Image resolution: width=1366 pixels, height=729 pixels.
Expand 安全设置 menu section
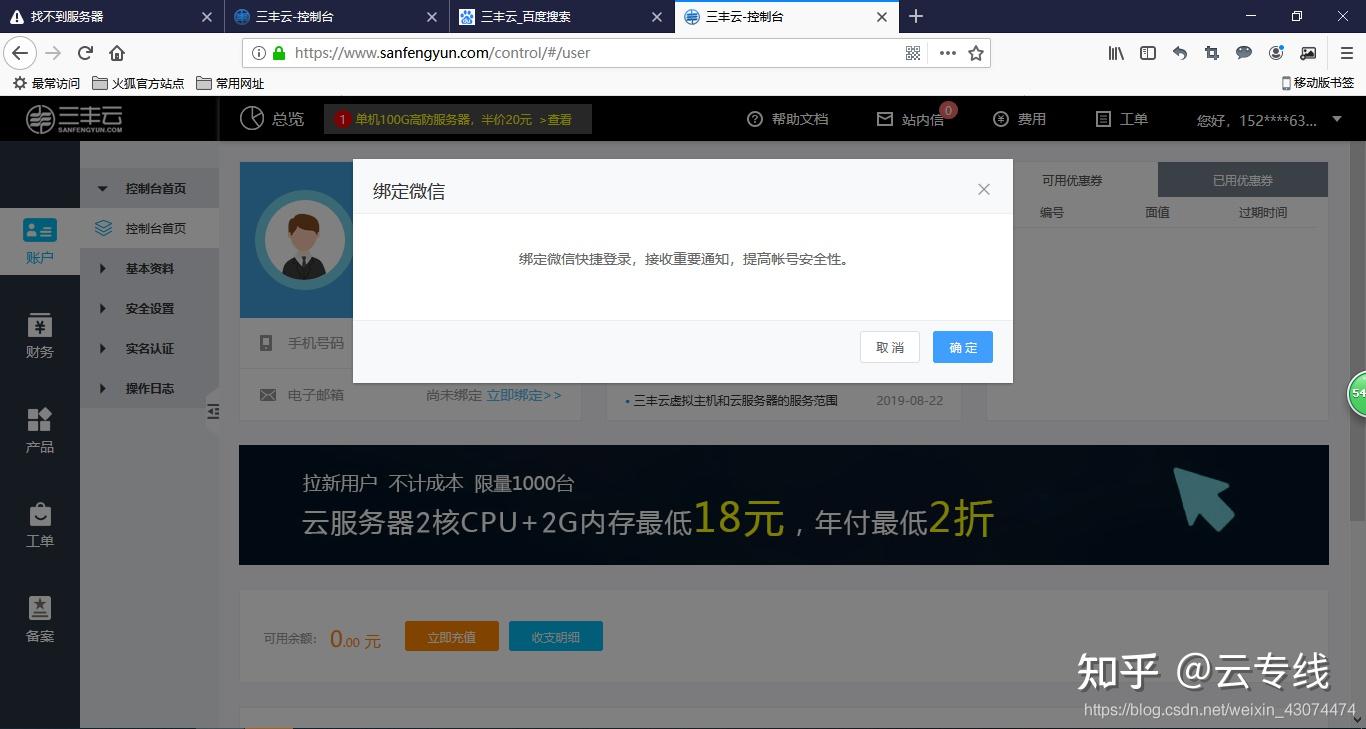[149, 308]
